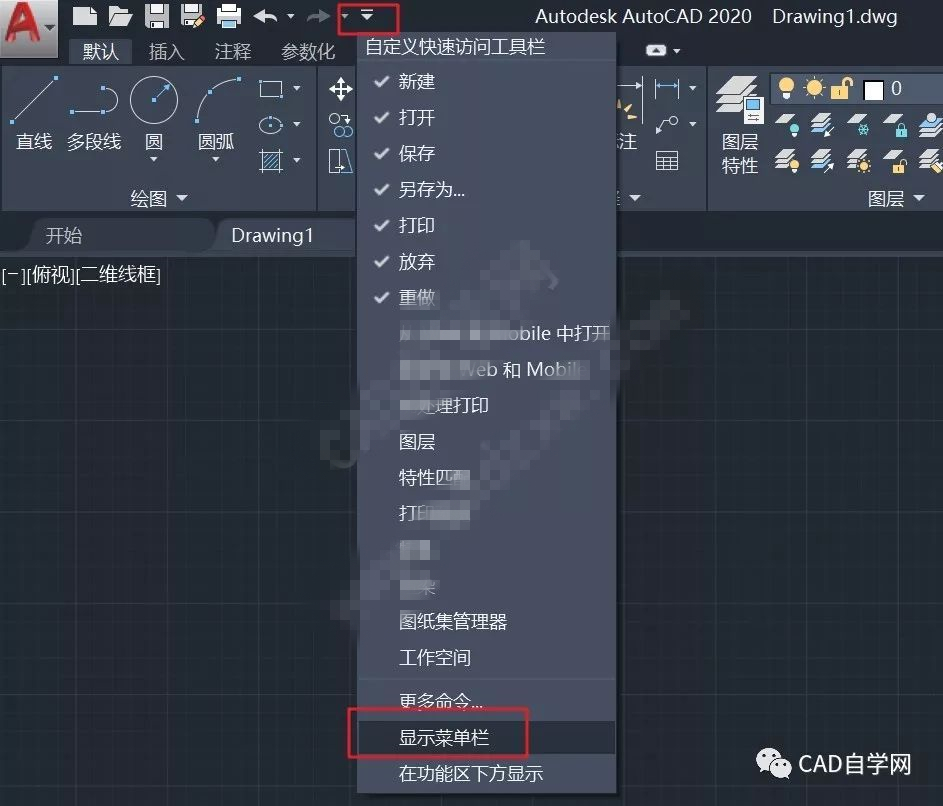Open the Hatch flyout arrow
The image size is (943, 806).
296,161
